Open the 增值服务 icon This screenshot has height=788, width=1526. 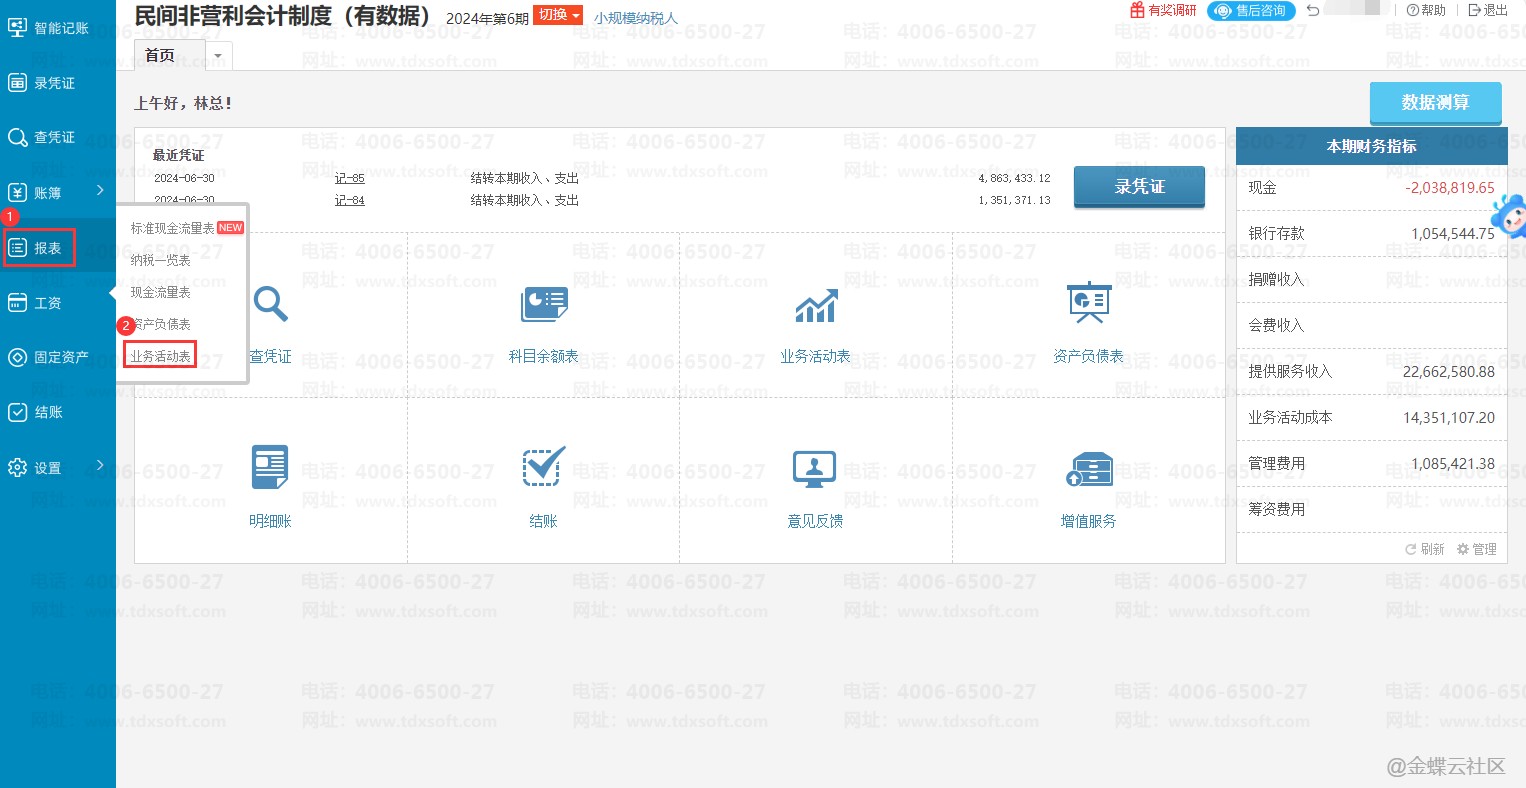[x=1088, y=468]
